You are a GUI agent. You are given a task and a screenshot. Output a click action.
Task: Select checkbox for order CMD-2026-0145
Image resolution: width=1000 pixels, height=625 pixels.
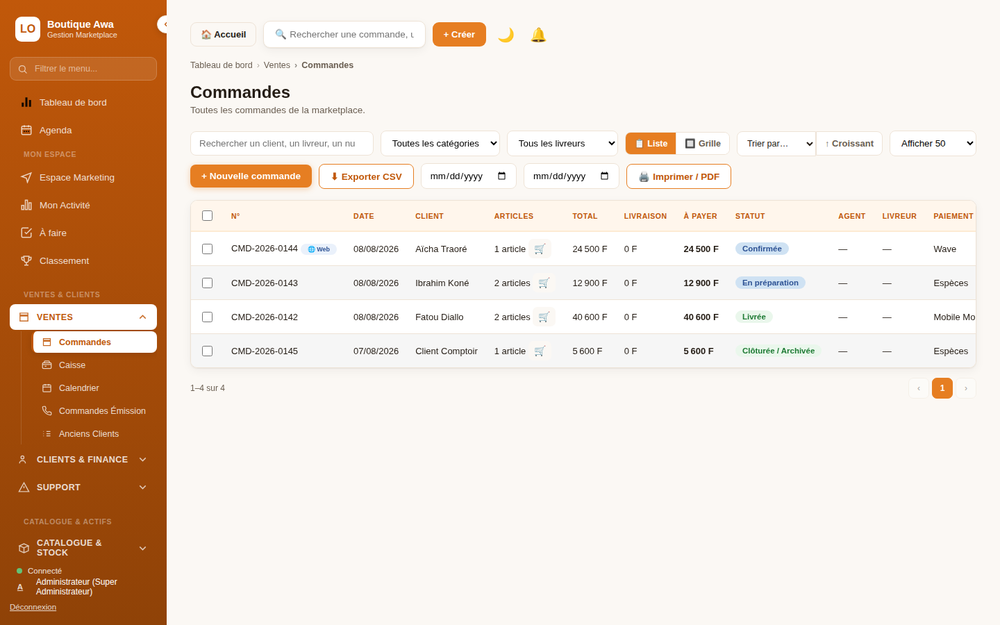207,351
